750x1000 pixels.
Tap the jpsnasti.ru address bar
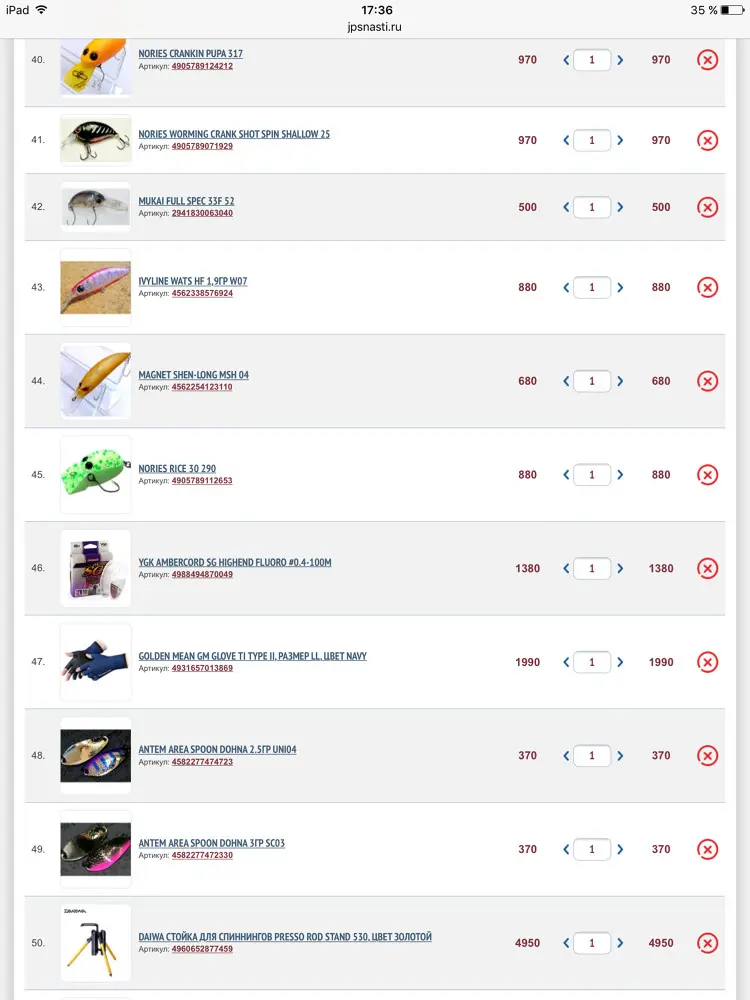point(375,27)
